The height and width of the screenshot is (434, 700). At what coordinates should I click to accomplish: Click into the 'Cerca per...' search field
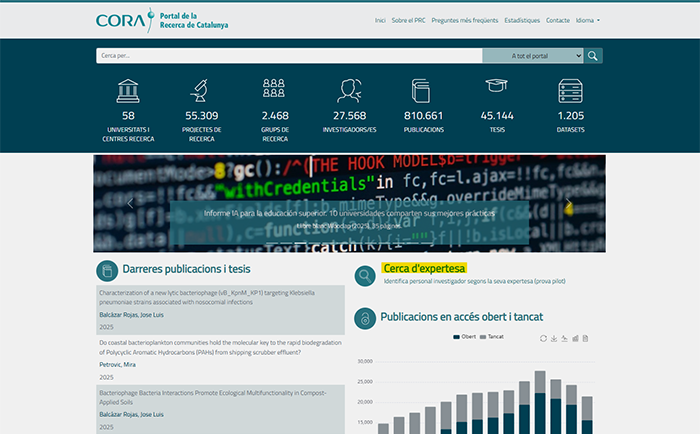pos(288,56)
